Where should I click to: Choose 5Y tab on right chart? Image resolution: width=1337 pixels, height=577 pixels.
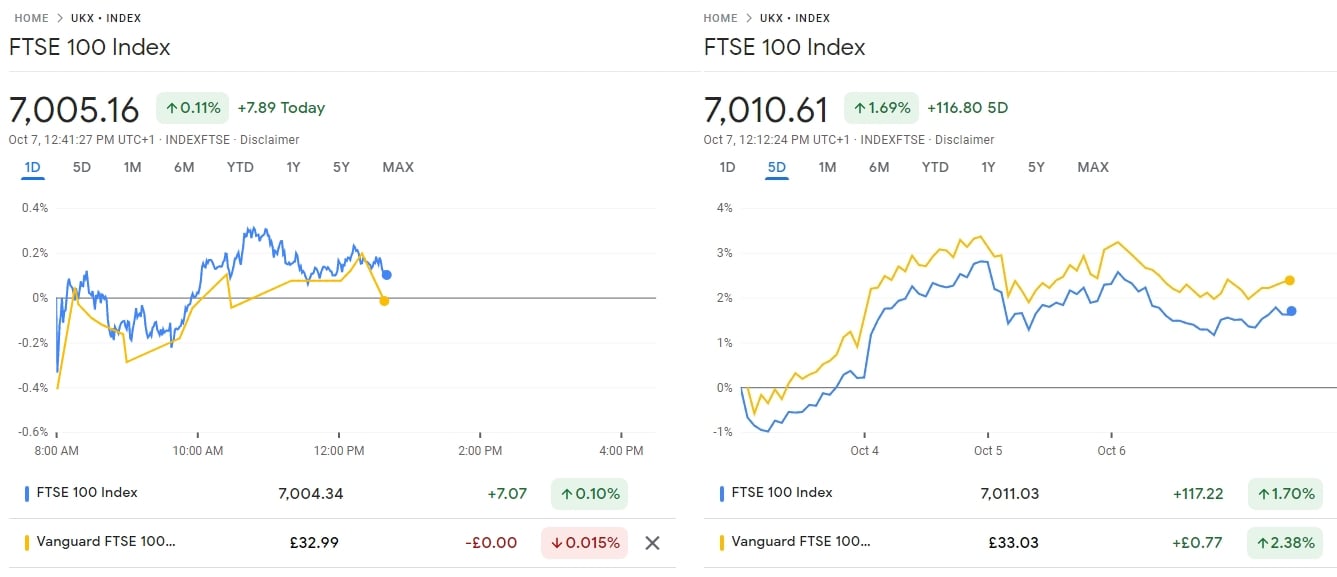tap(1036, 167)
